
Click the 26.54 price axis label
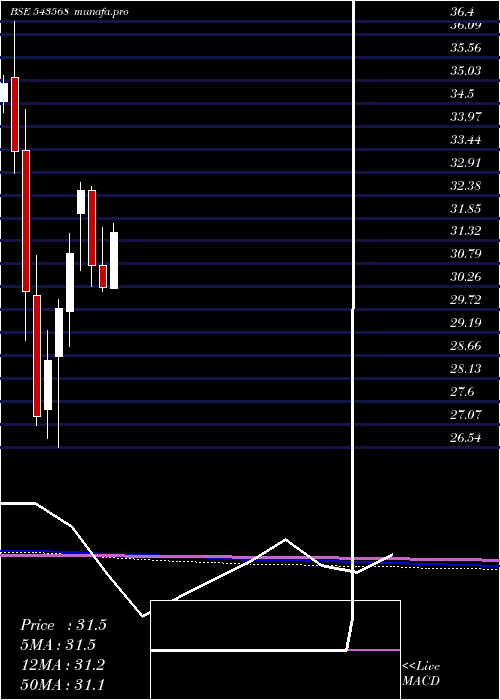[466, 438]
